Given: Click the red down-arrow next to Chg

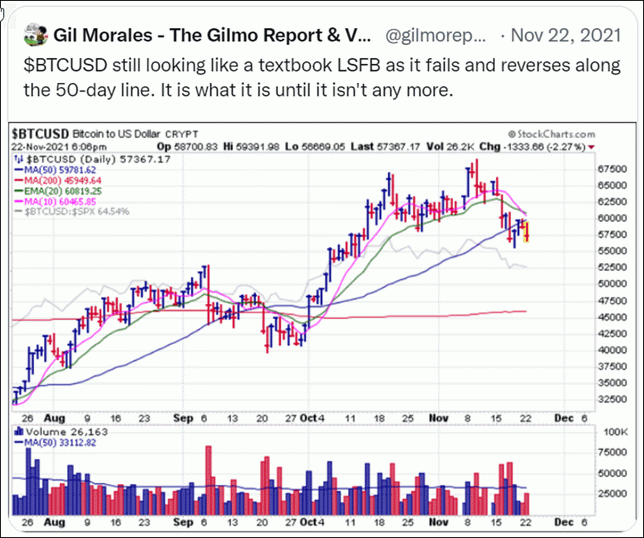Looking at the screenshot, I should coord(591,147).
